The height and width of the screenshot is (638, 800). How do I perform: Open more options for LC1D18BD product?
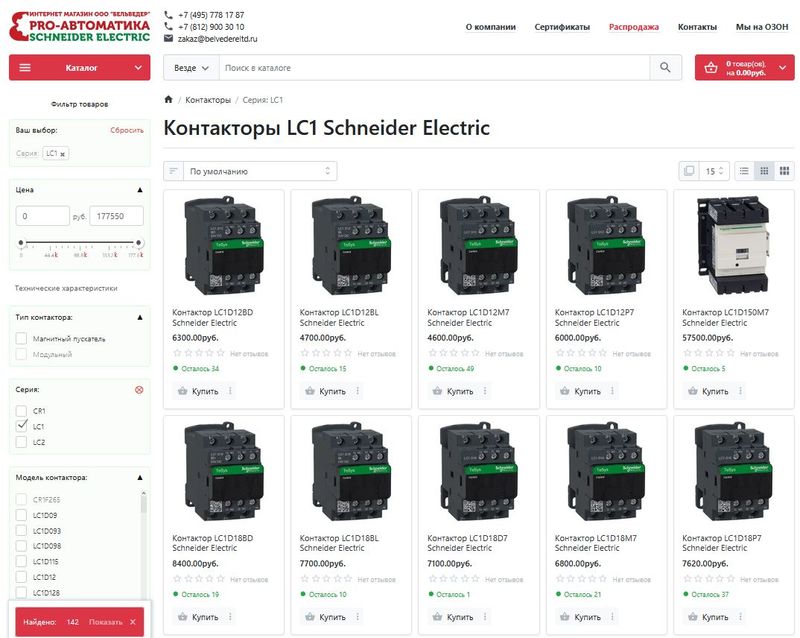(230, 617)
